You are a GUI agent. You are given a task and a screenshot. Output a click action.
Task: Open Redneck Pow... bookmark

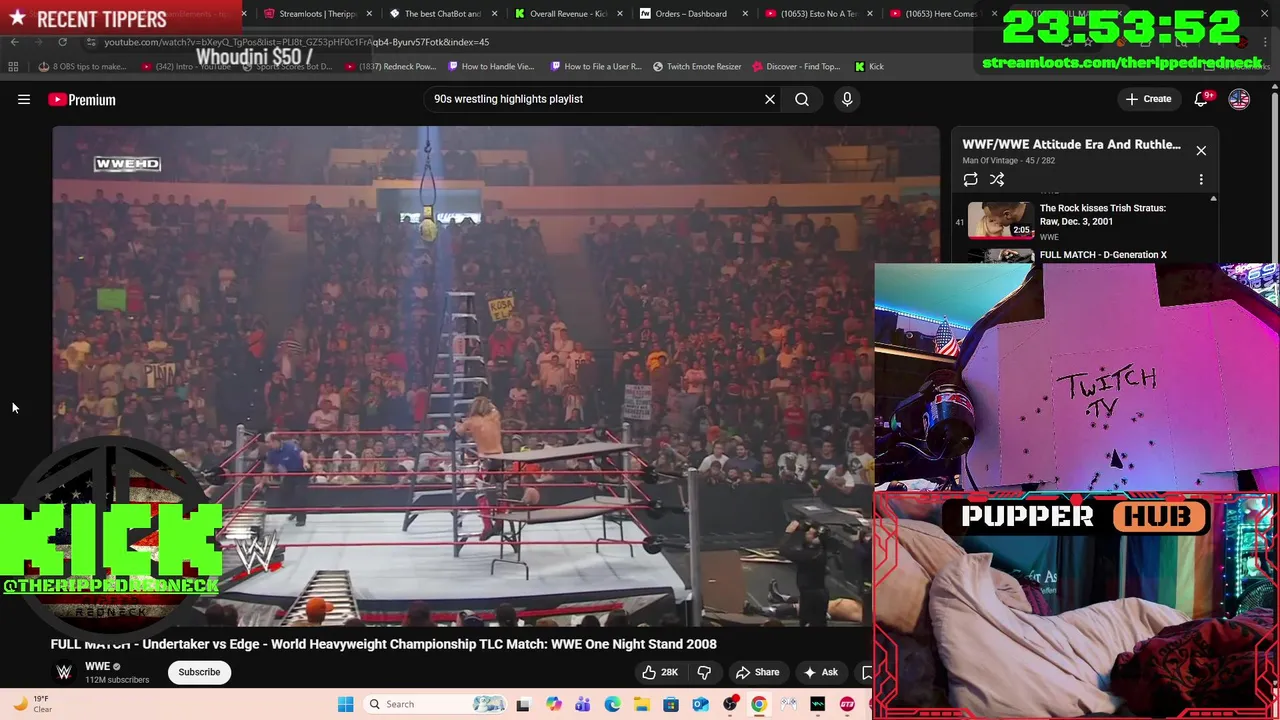[390, 67]
